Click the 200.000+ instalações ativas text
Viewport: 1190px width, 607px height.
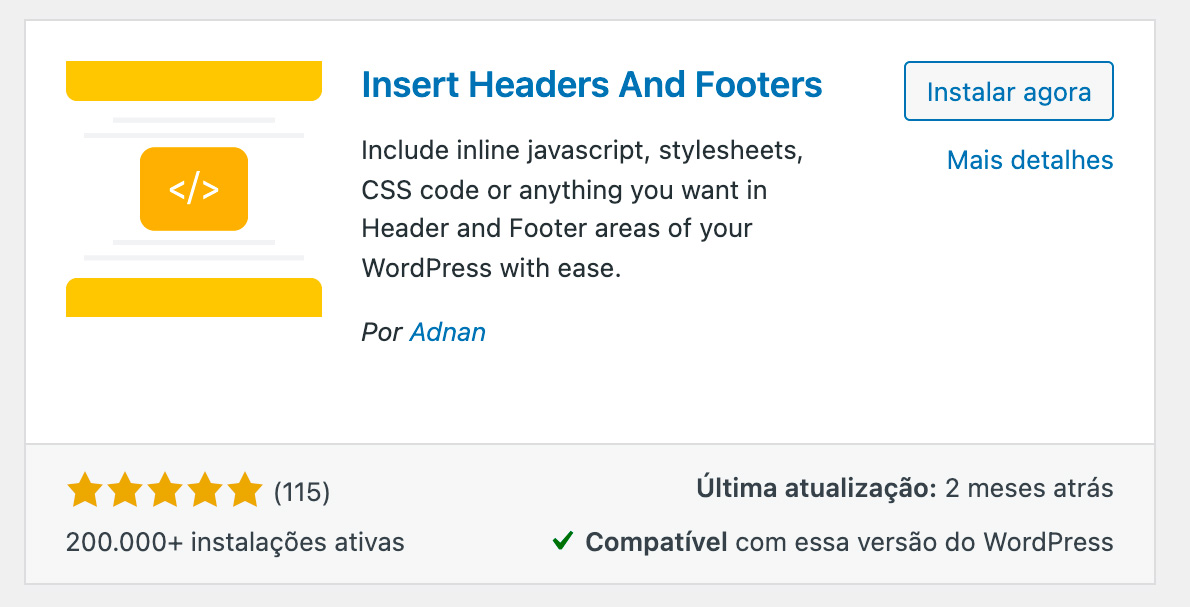pos(235,543)
